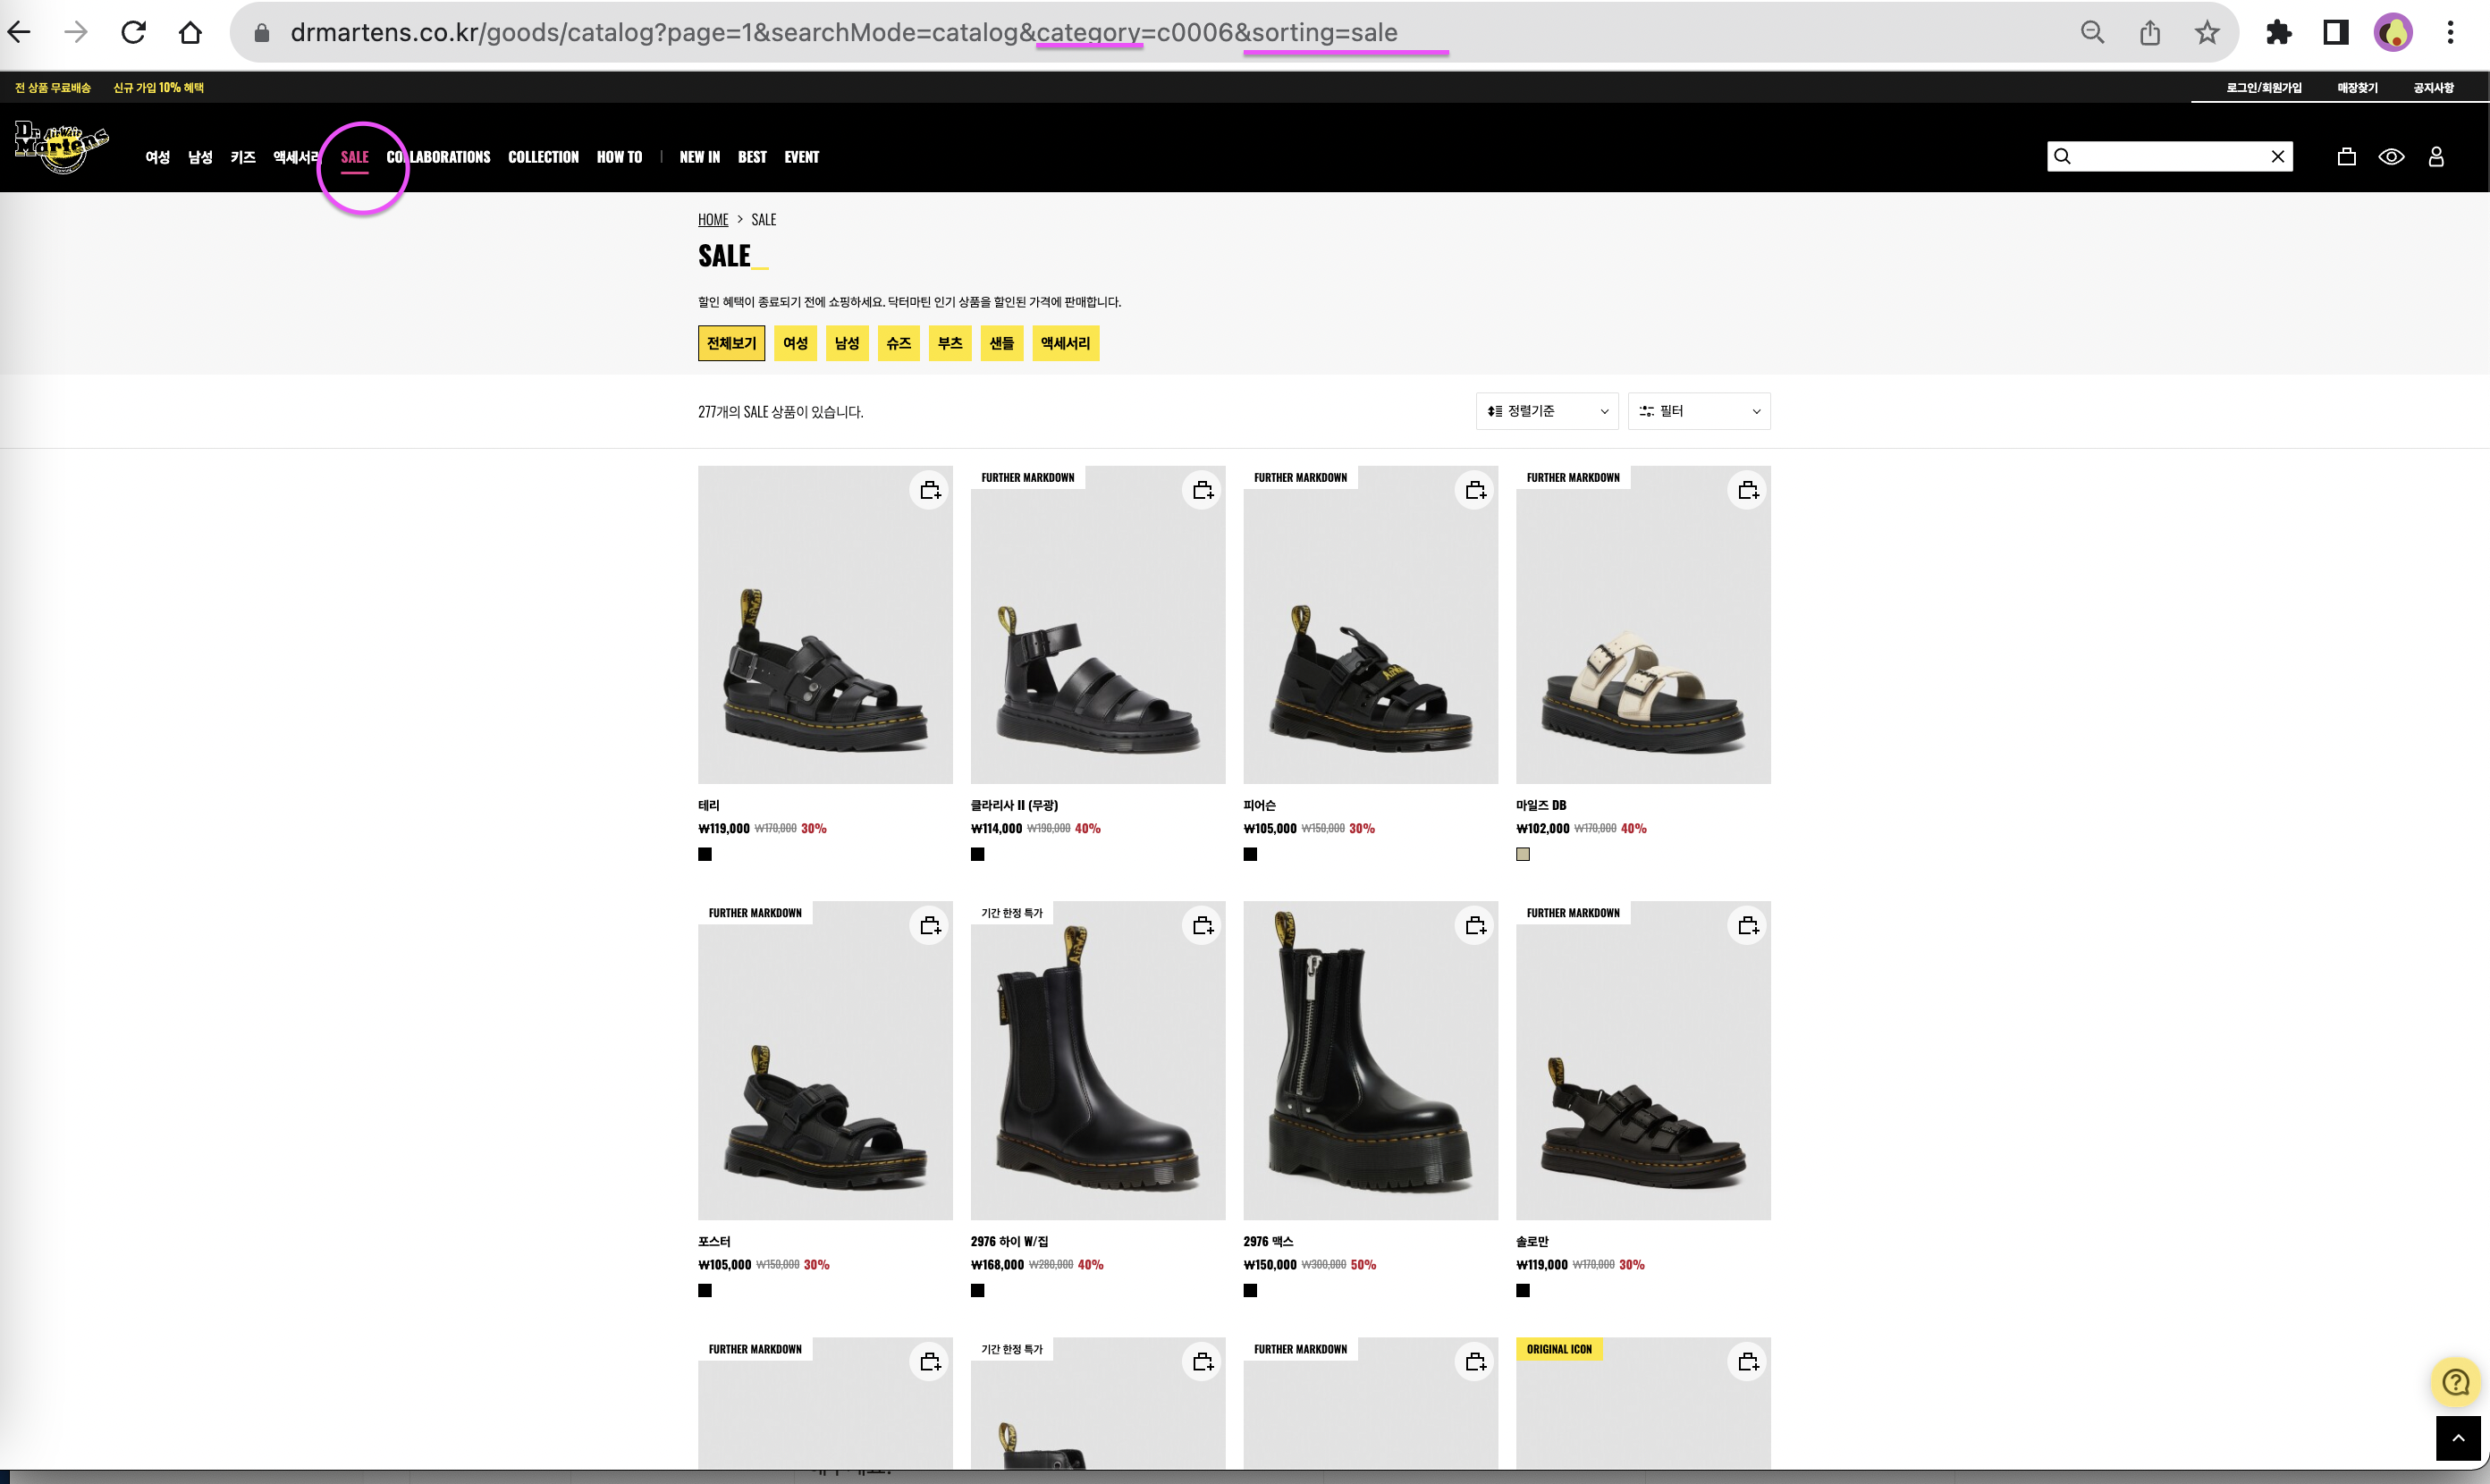Viewport: 2490px width, 1484px height.
Task: Click the yellow help question-mark bubble
Action: 2455,1382
